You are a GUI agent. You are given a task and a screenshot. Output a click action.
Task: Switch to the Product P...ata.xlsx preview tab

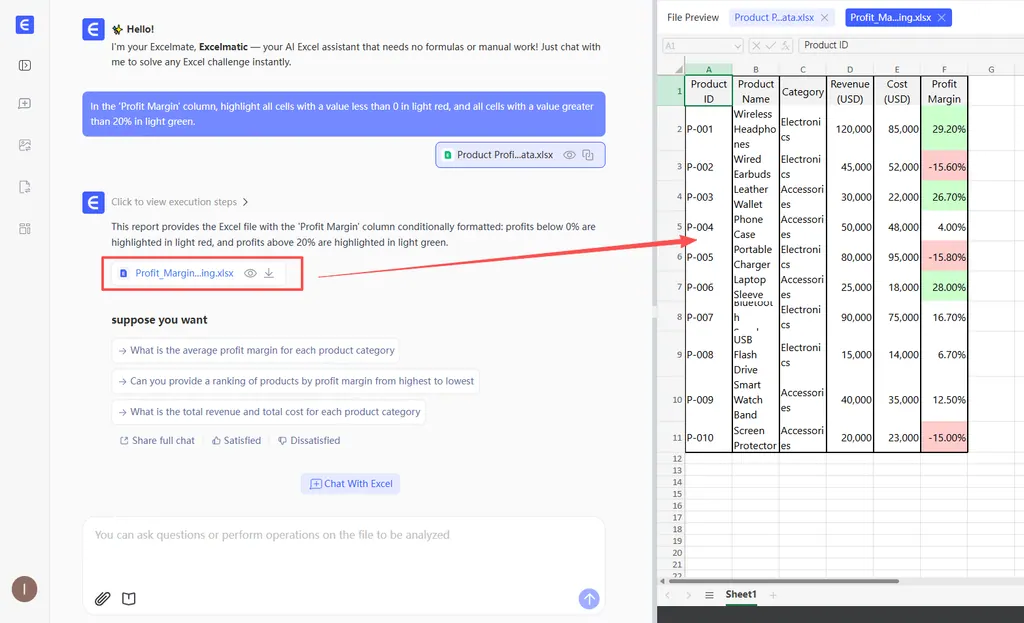(x=772, y=17)
